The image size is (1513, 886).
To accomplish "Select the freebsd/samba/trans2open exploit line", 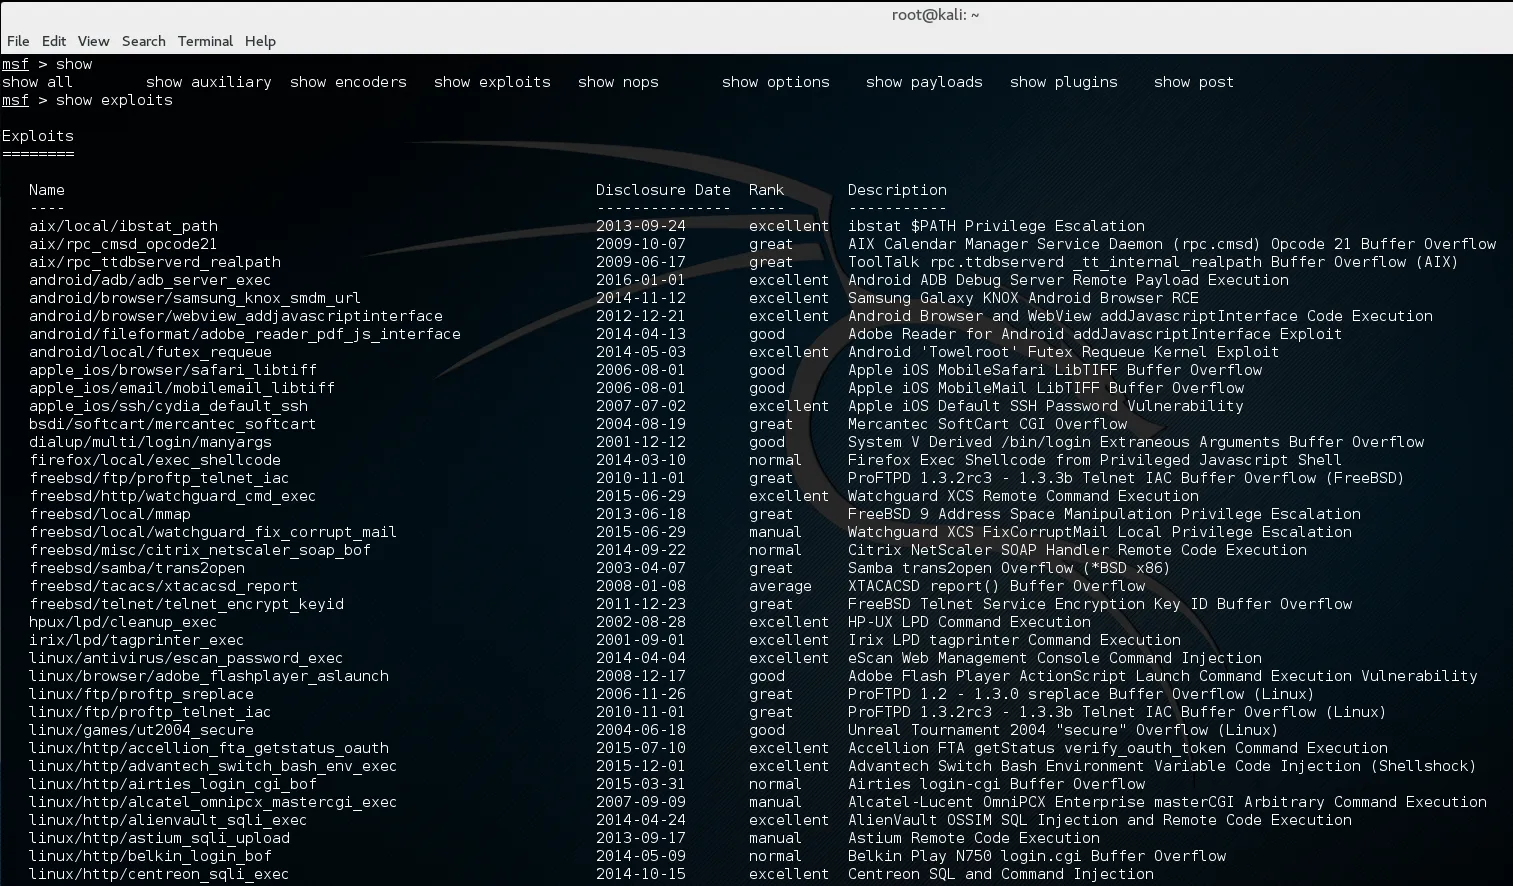I will 148,568.
